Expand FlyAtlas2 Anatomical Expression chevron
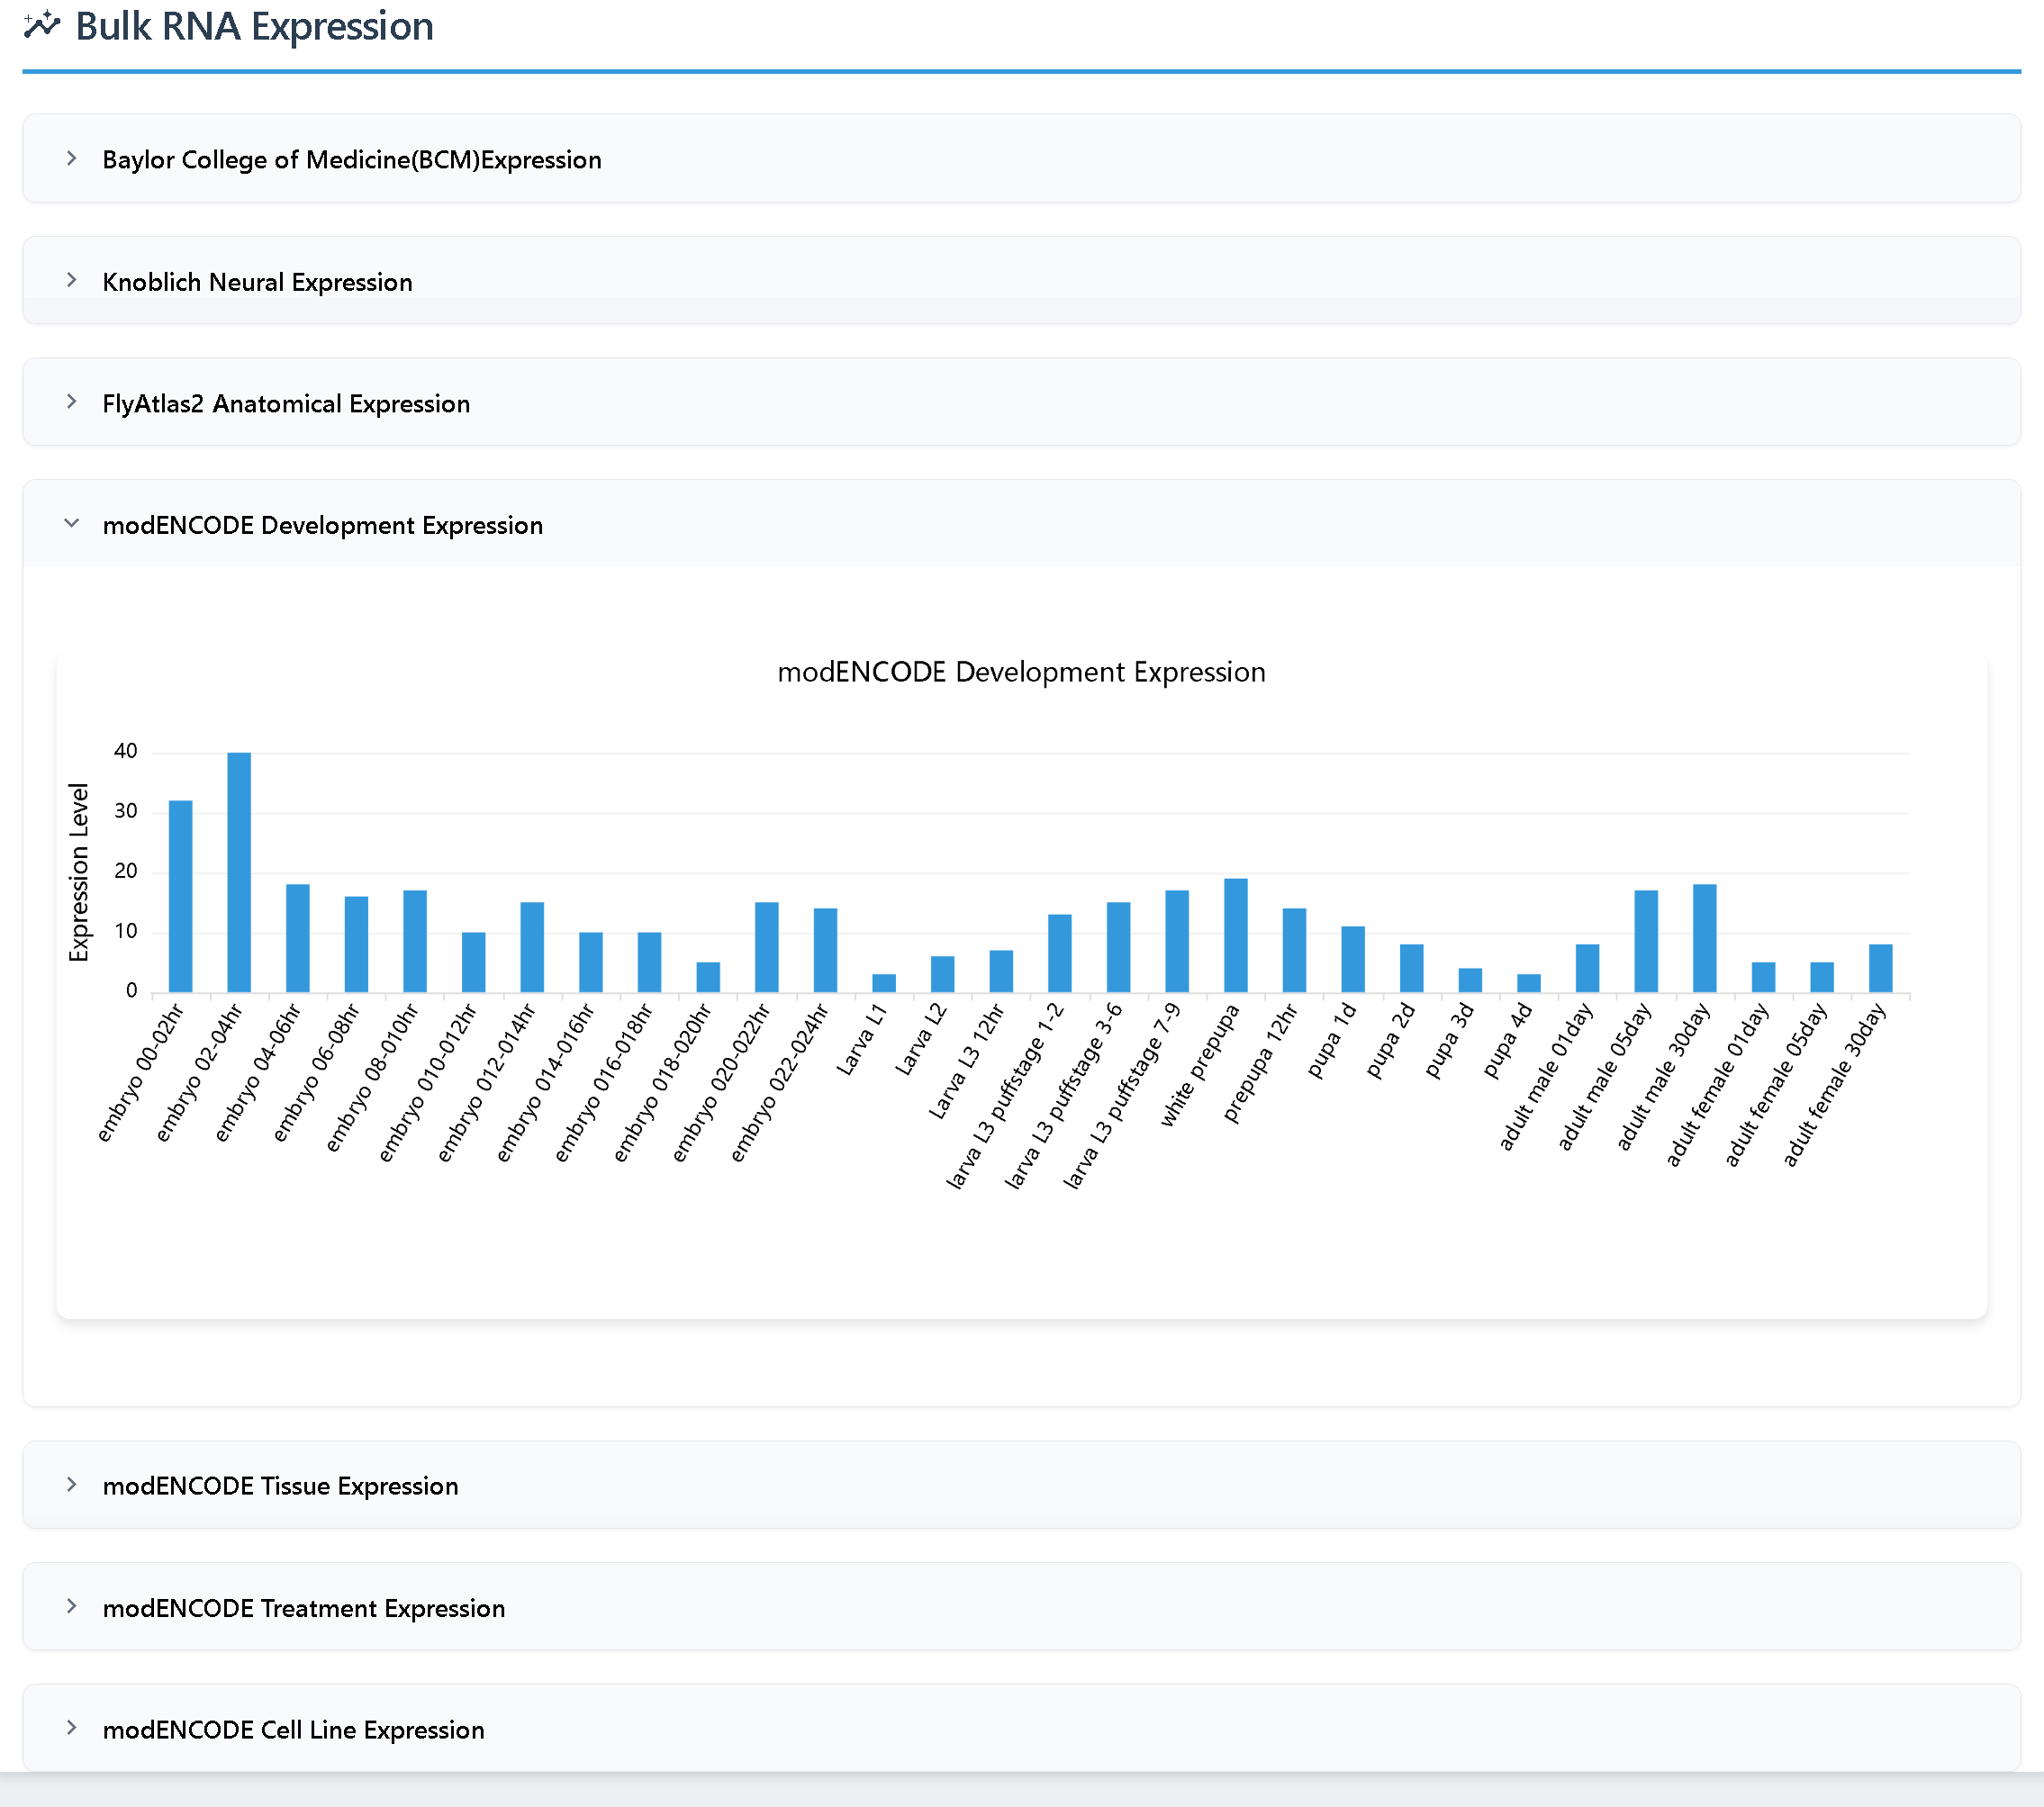 point(72,402)
